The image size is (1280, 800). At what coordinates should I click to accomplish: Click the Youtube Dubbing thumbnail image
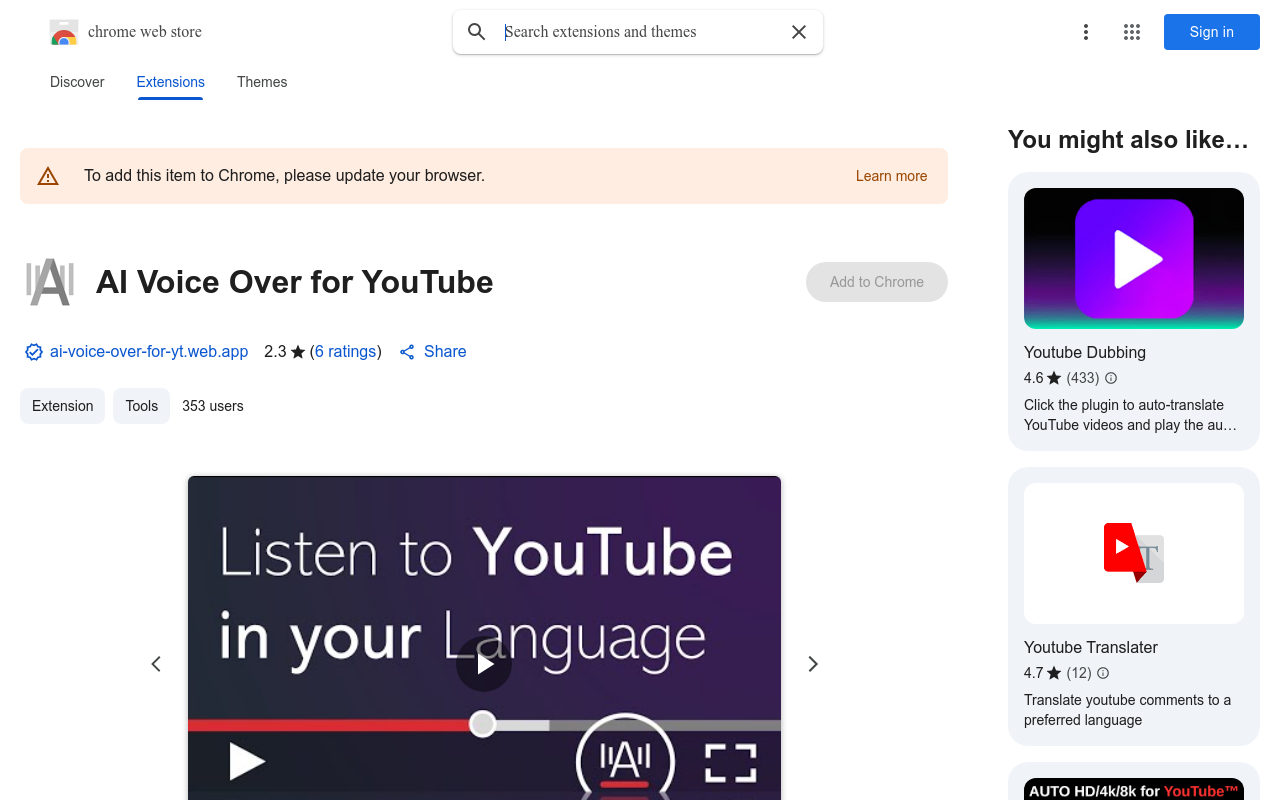point(1134,258)
